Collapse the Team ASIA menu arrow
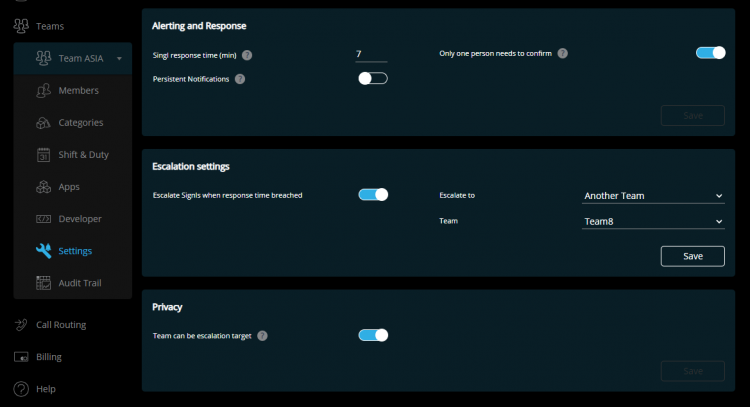750x407 pixels. tap(119, 58)
